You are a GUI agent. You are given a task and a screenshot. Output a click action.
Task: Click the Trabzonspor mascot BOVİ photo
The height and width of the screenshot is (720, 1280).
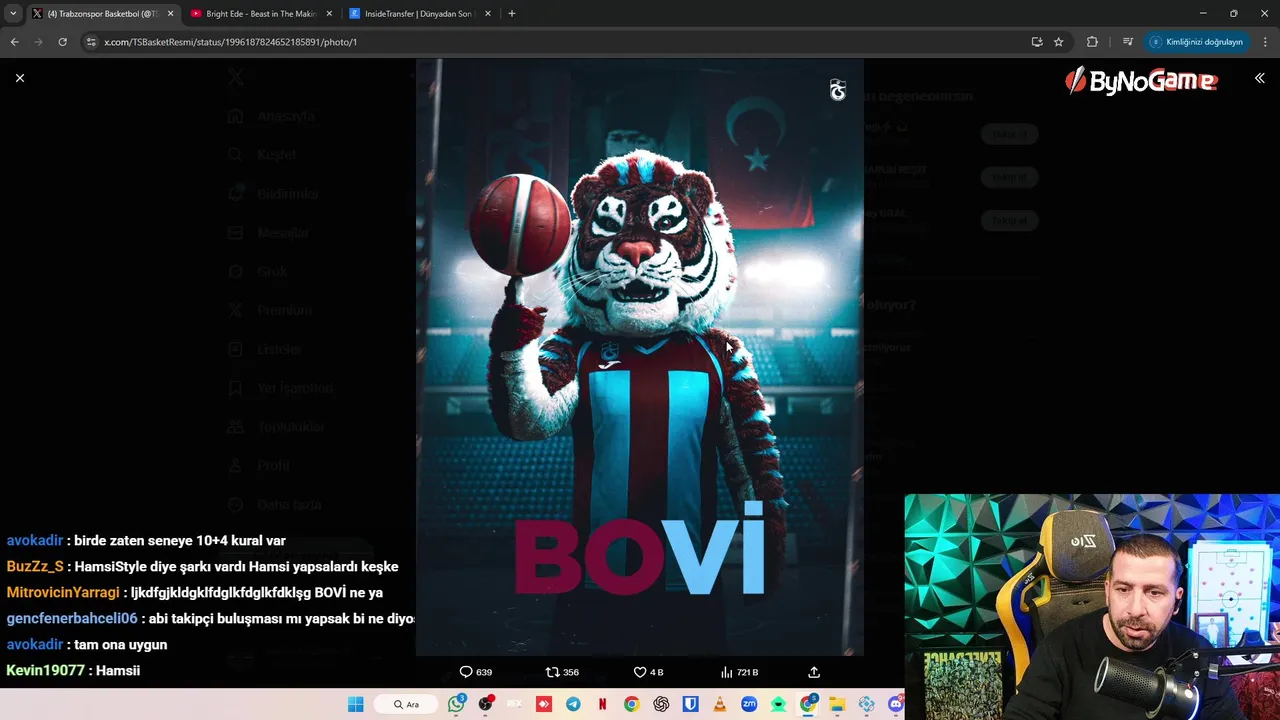(x=640, y=357)
